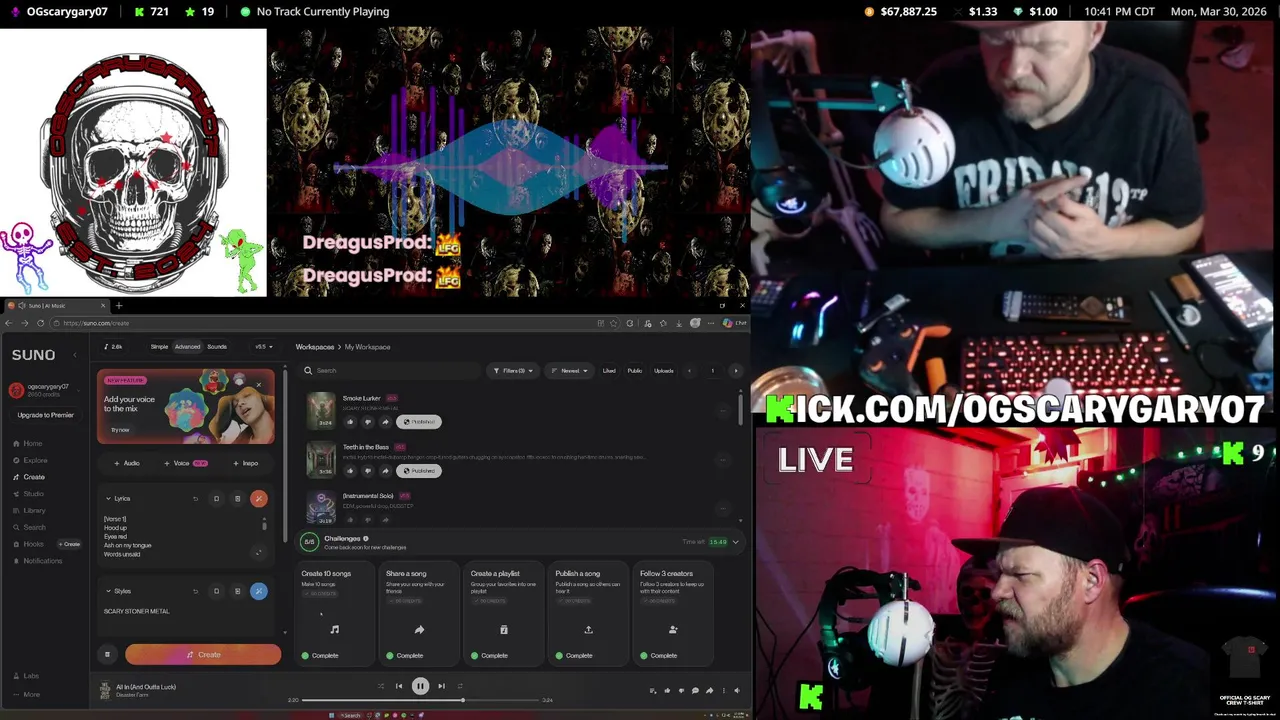Open the Smoke Lurker cover thumbnail
The width and height of the screenshot is (1280, 720).
click(321, 410)
